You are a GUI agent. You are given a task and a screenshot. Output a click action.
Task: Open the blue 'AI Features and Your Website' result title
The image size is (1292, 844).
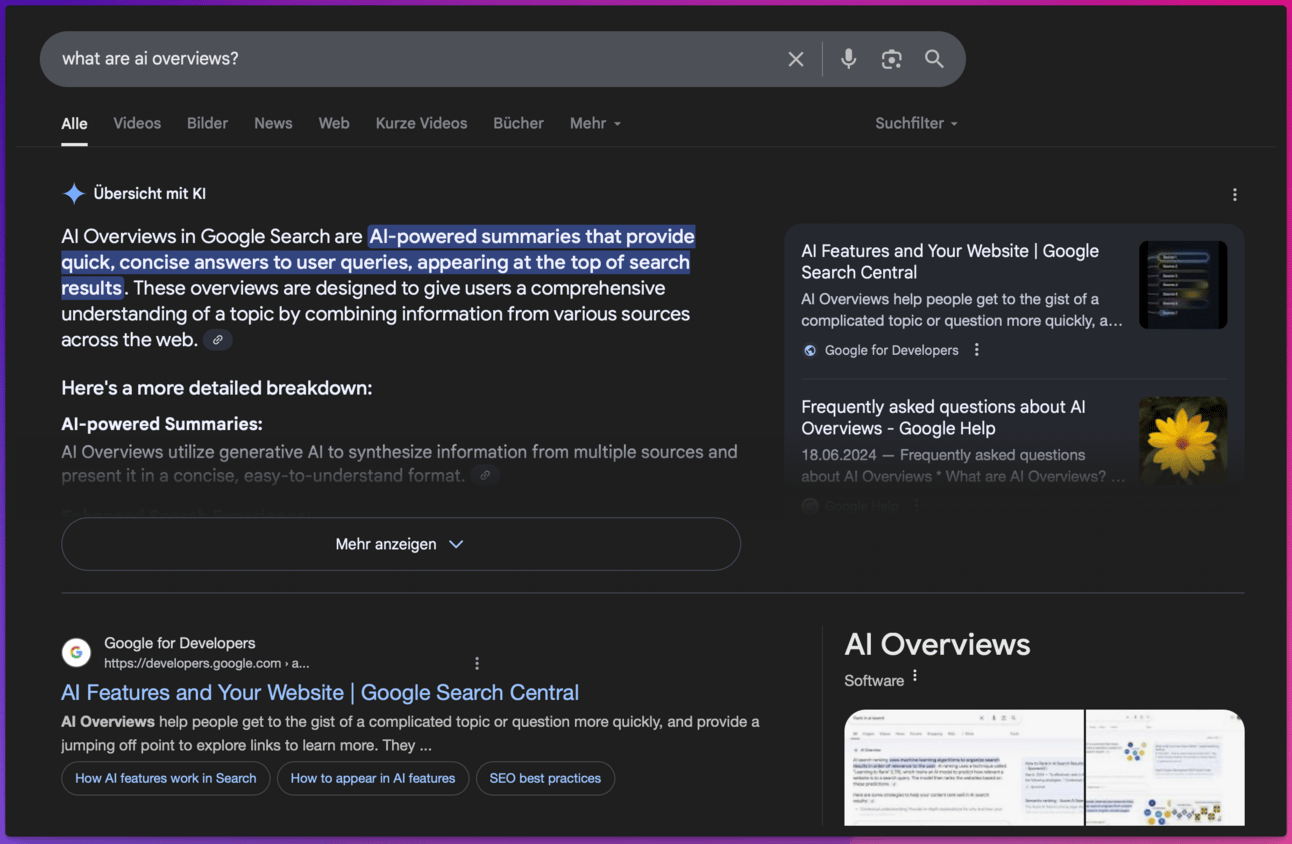tap(320, 693)
